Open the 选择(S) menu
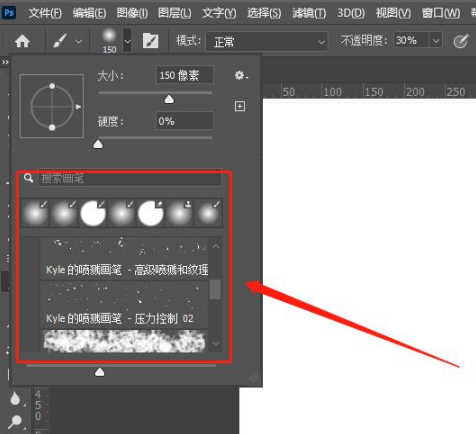The width and height of the screenshot is (476, 434). 264,13
